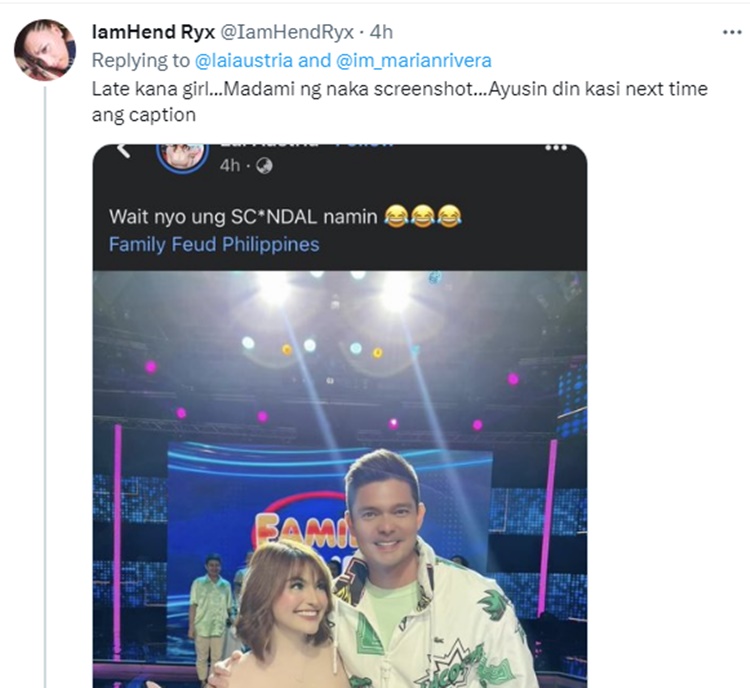The height and width of the screenshot is (688, 750).
Task: Click the IamHend Ryx display name
Action: point(152,32)
